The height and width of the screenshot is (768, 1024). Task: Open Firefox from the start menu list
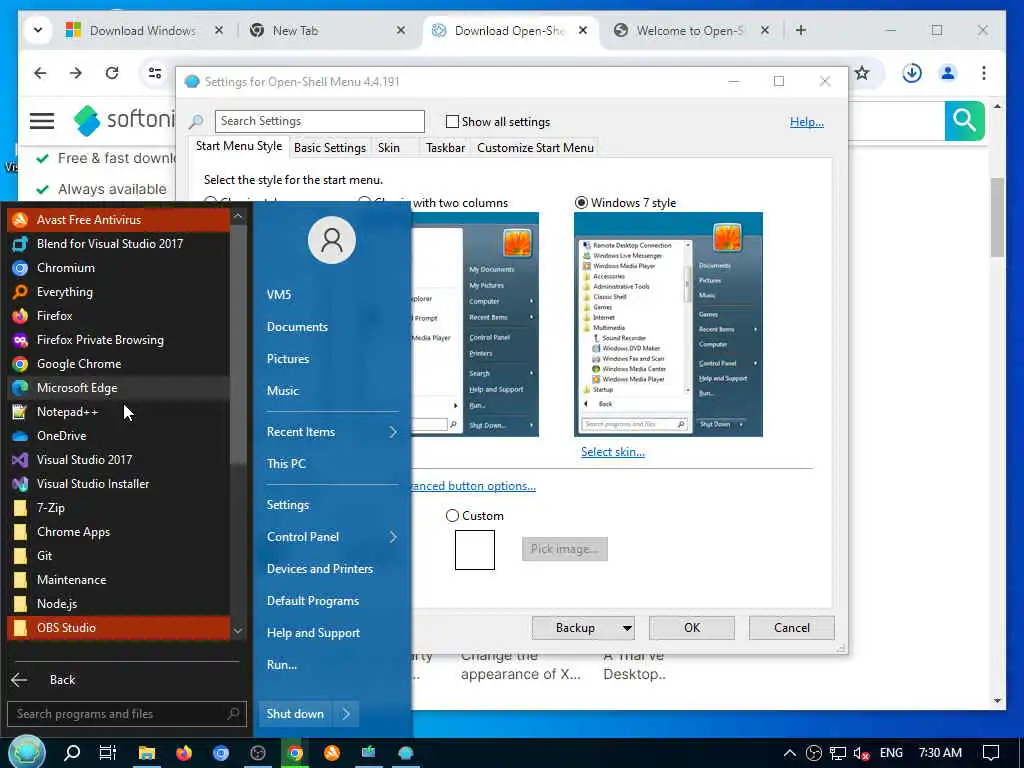tap(118, 315)
